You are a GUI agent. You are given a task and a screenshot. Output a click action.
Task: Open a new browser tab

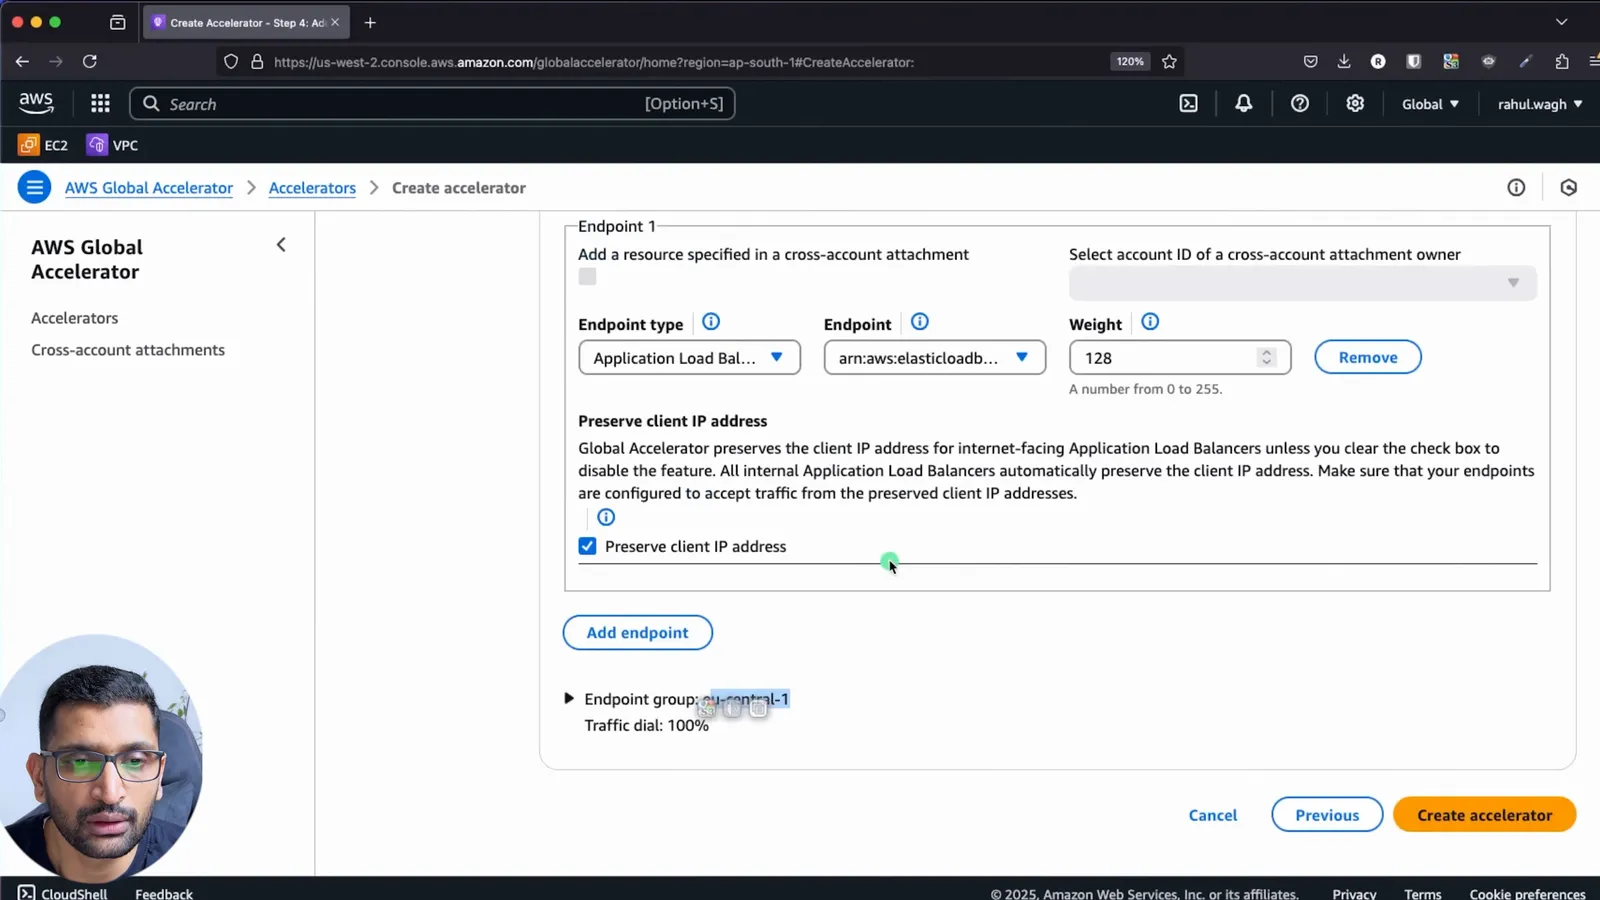click(x=370, y=22)
